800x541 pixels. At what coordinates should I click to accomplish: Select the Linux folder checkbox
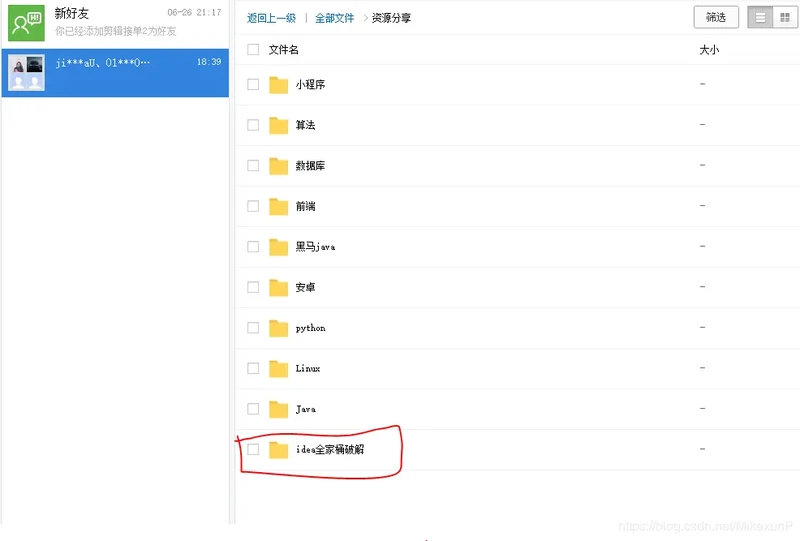[x=253, y=368]
